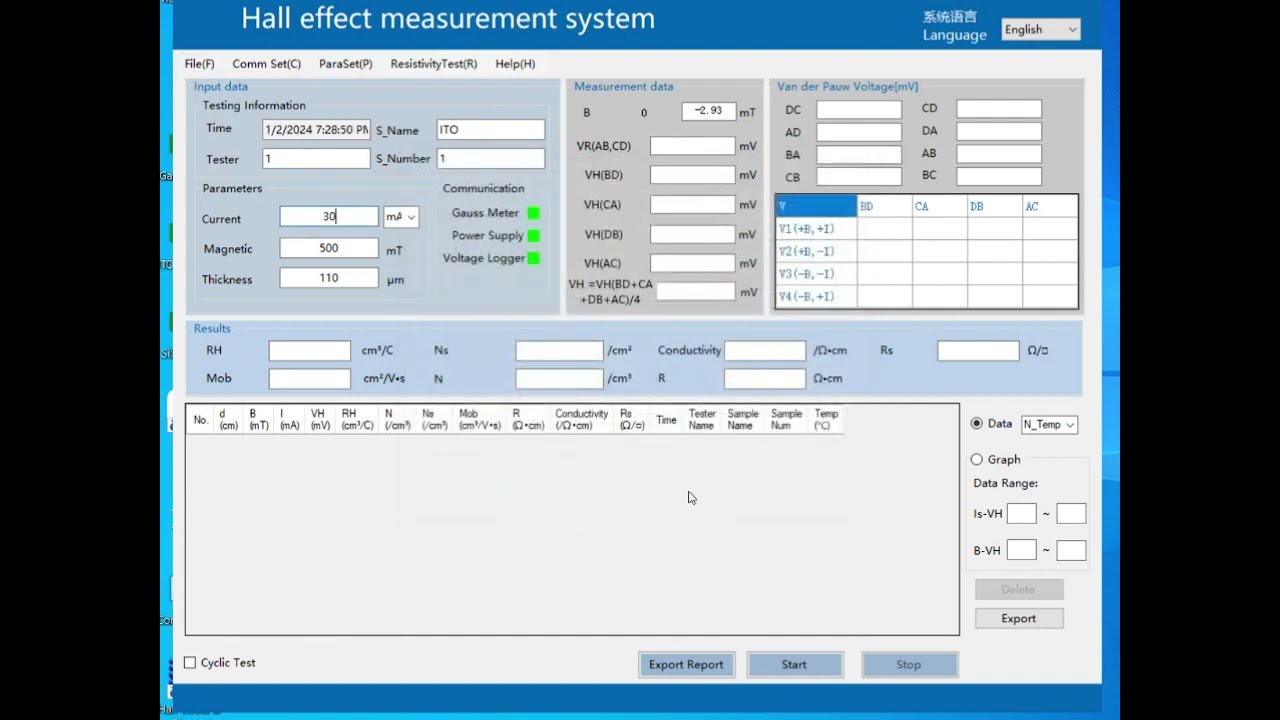1280x720 pixels.
Task: Open the Comm Set(C) menu
Action: point(266,64)
